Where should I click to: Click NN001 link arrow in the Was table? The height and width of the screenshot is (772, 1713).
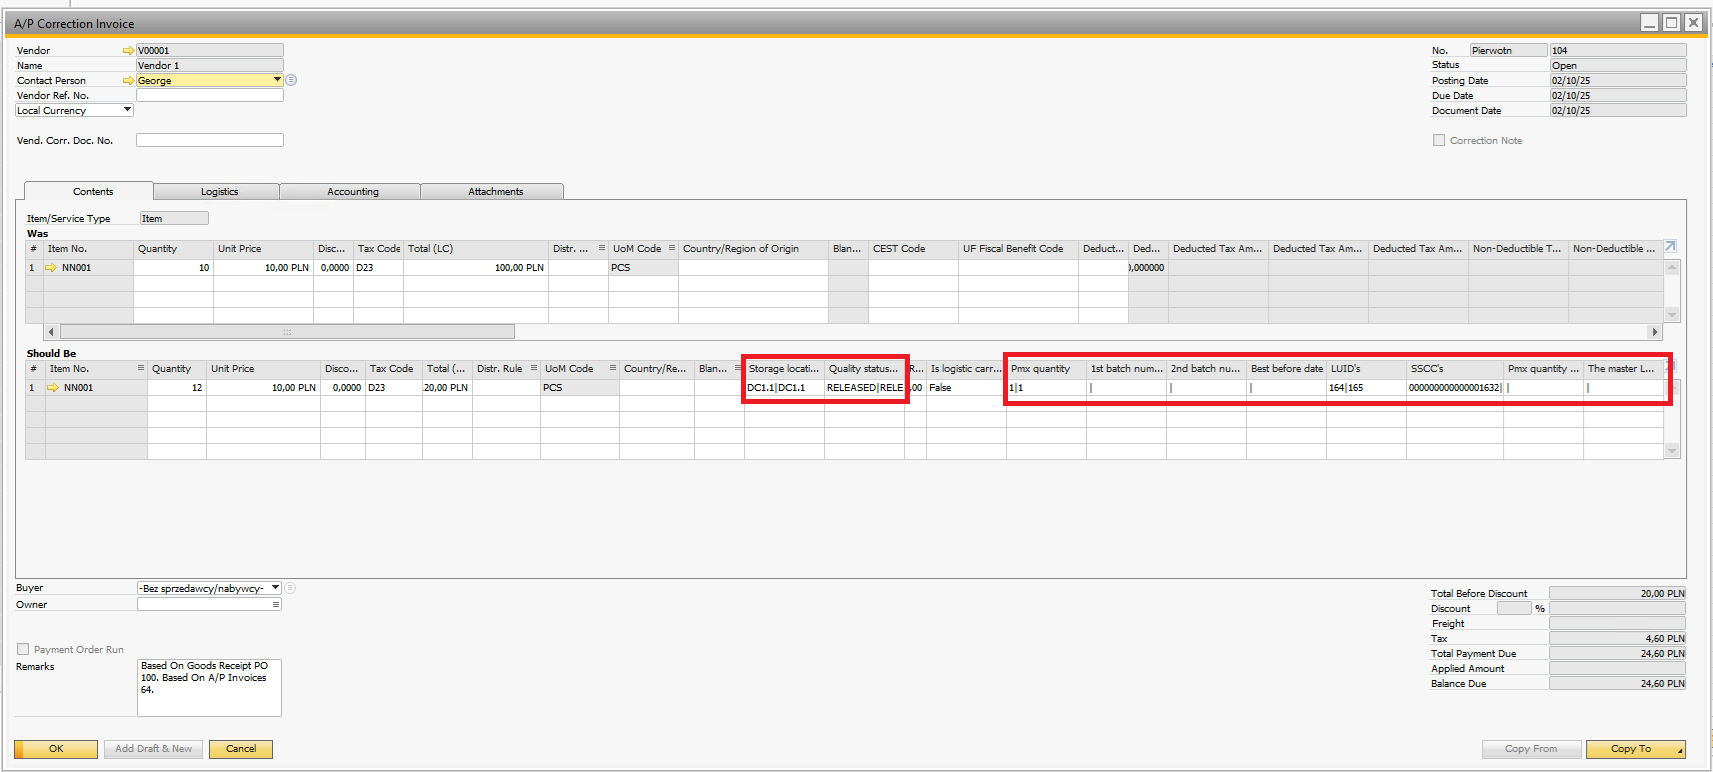[51, 268]
